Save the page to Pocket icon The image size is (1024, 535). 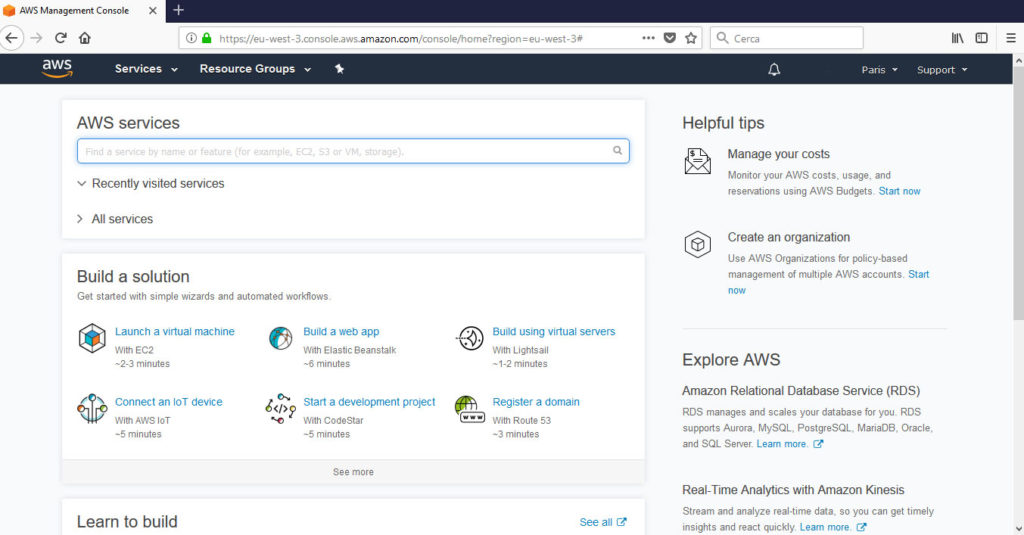tap(669, 38)
